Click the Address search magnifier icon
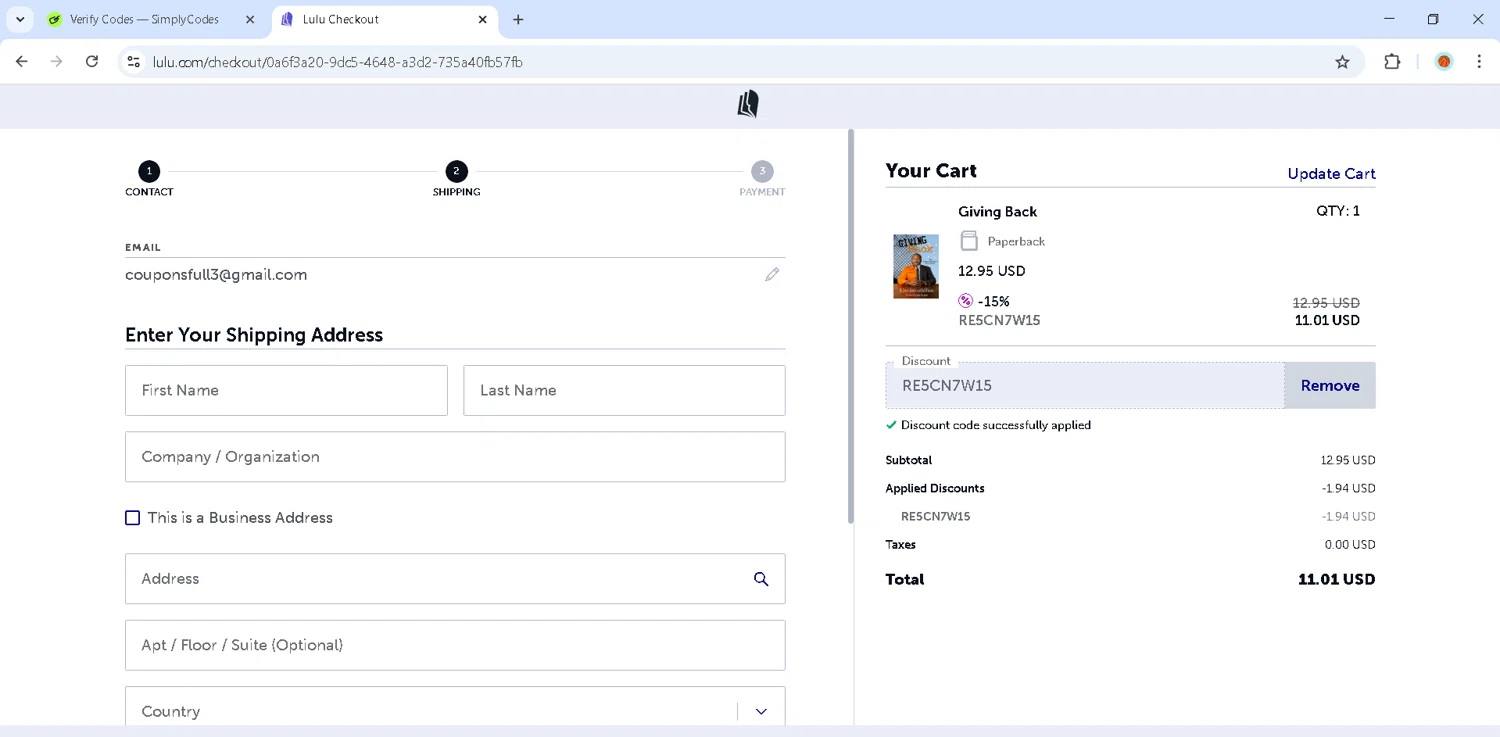This screenshot has height=737, width=1500. click(x=761, y=579)
